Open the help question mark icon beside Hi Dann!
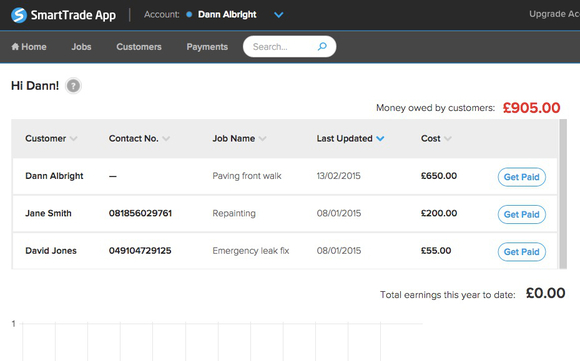Screen dimensions: 580x361 (x=73, y=86)
